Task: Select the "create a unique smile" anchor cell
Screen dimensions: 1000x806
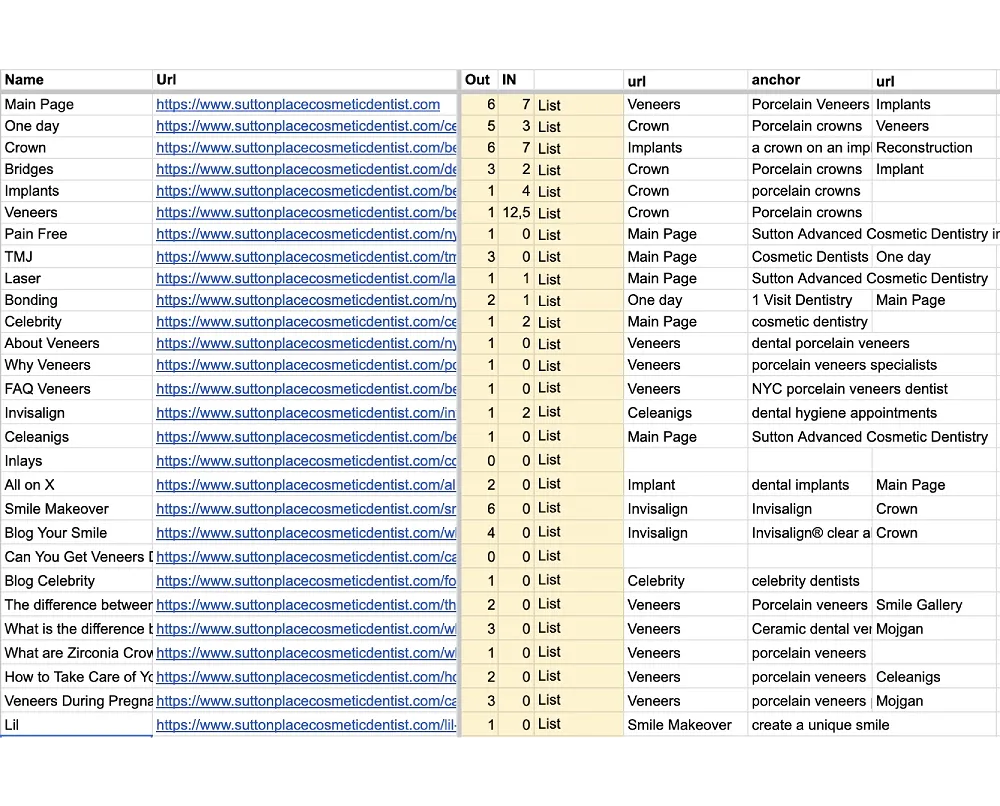Action: pos(820,725)
